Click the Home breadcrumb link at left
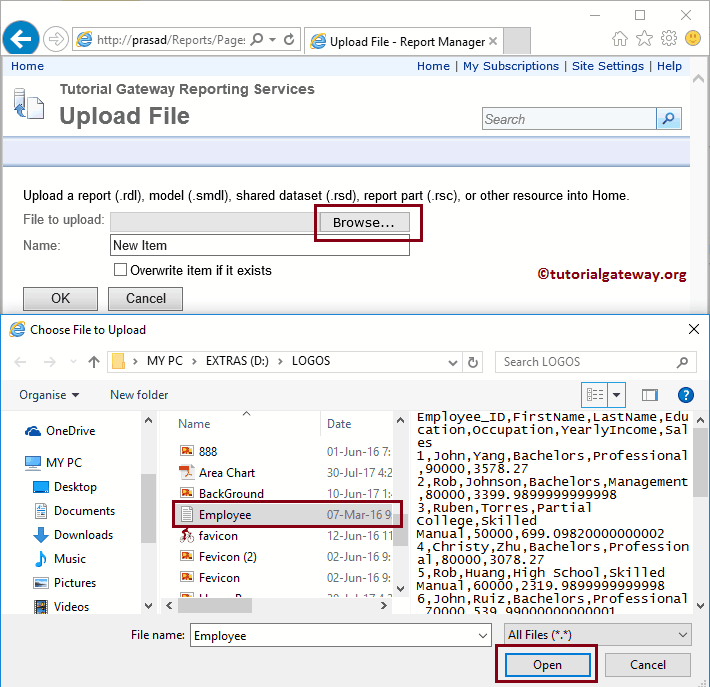Image resolution: width=710 pixels, height=687 pixels. click(27, 66)
